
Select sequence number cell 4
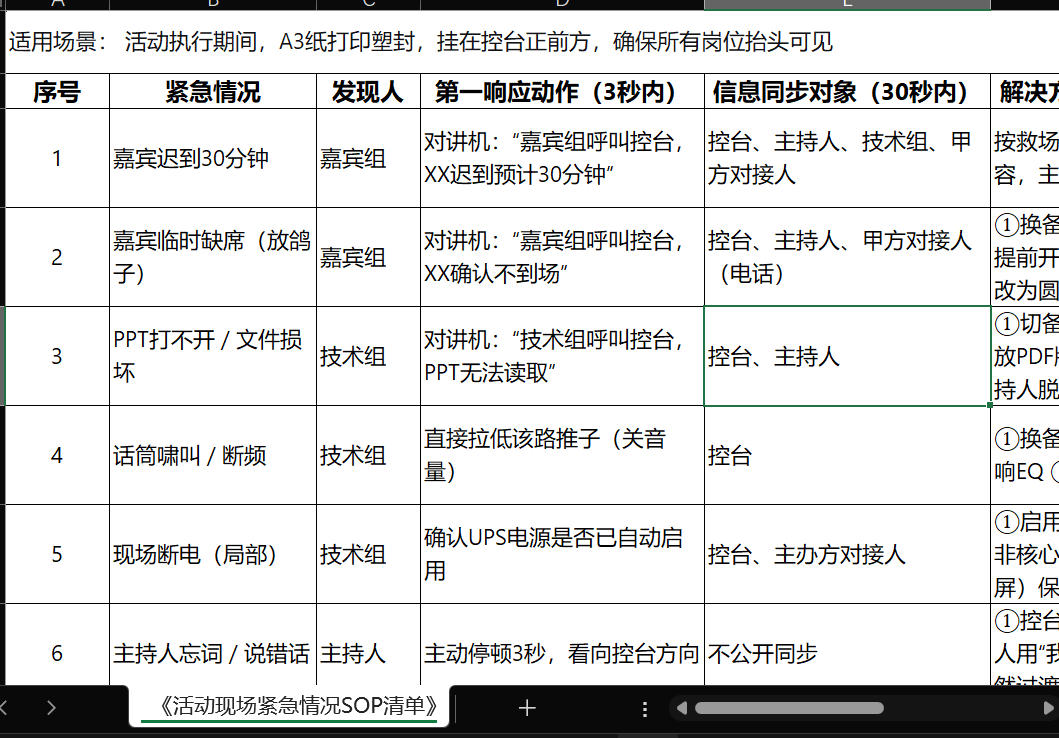(x=57, y=455)
